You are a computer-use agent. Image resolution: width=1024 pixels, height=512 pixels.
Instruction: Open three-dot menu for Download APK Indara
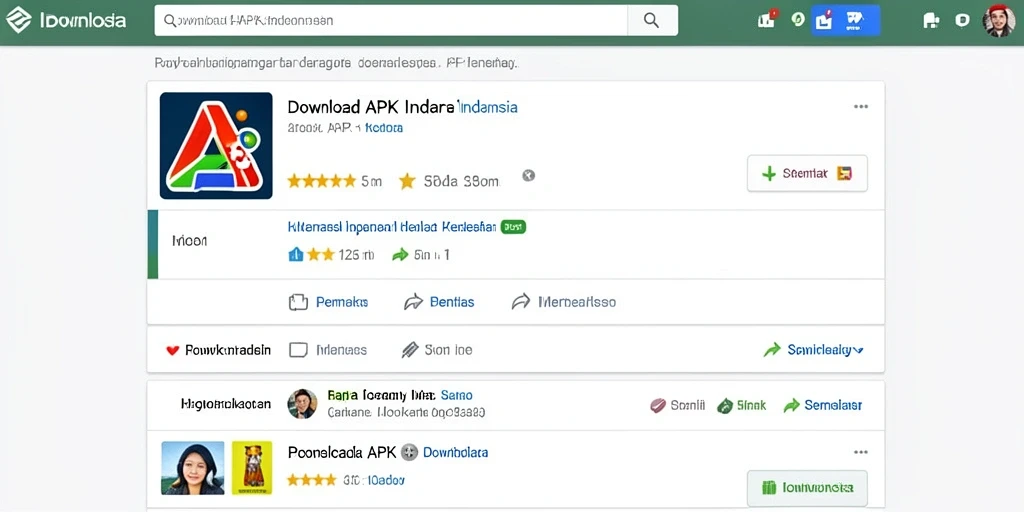861,107
